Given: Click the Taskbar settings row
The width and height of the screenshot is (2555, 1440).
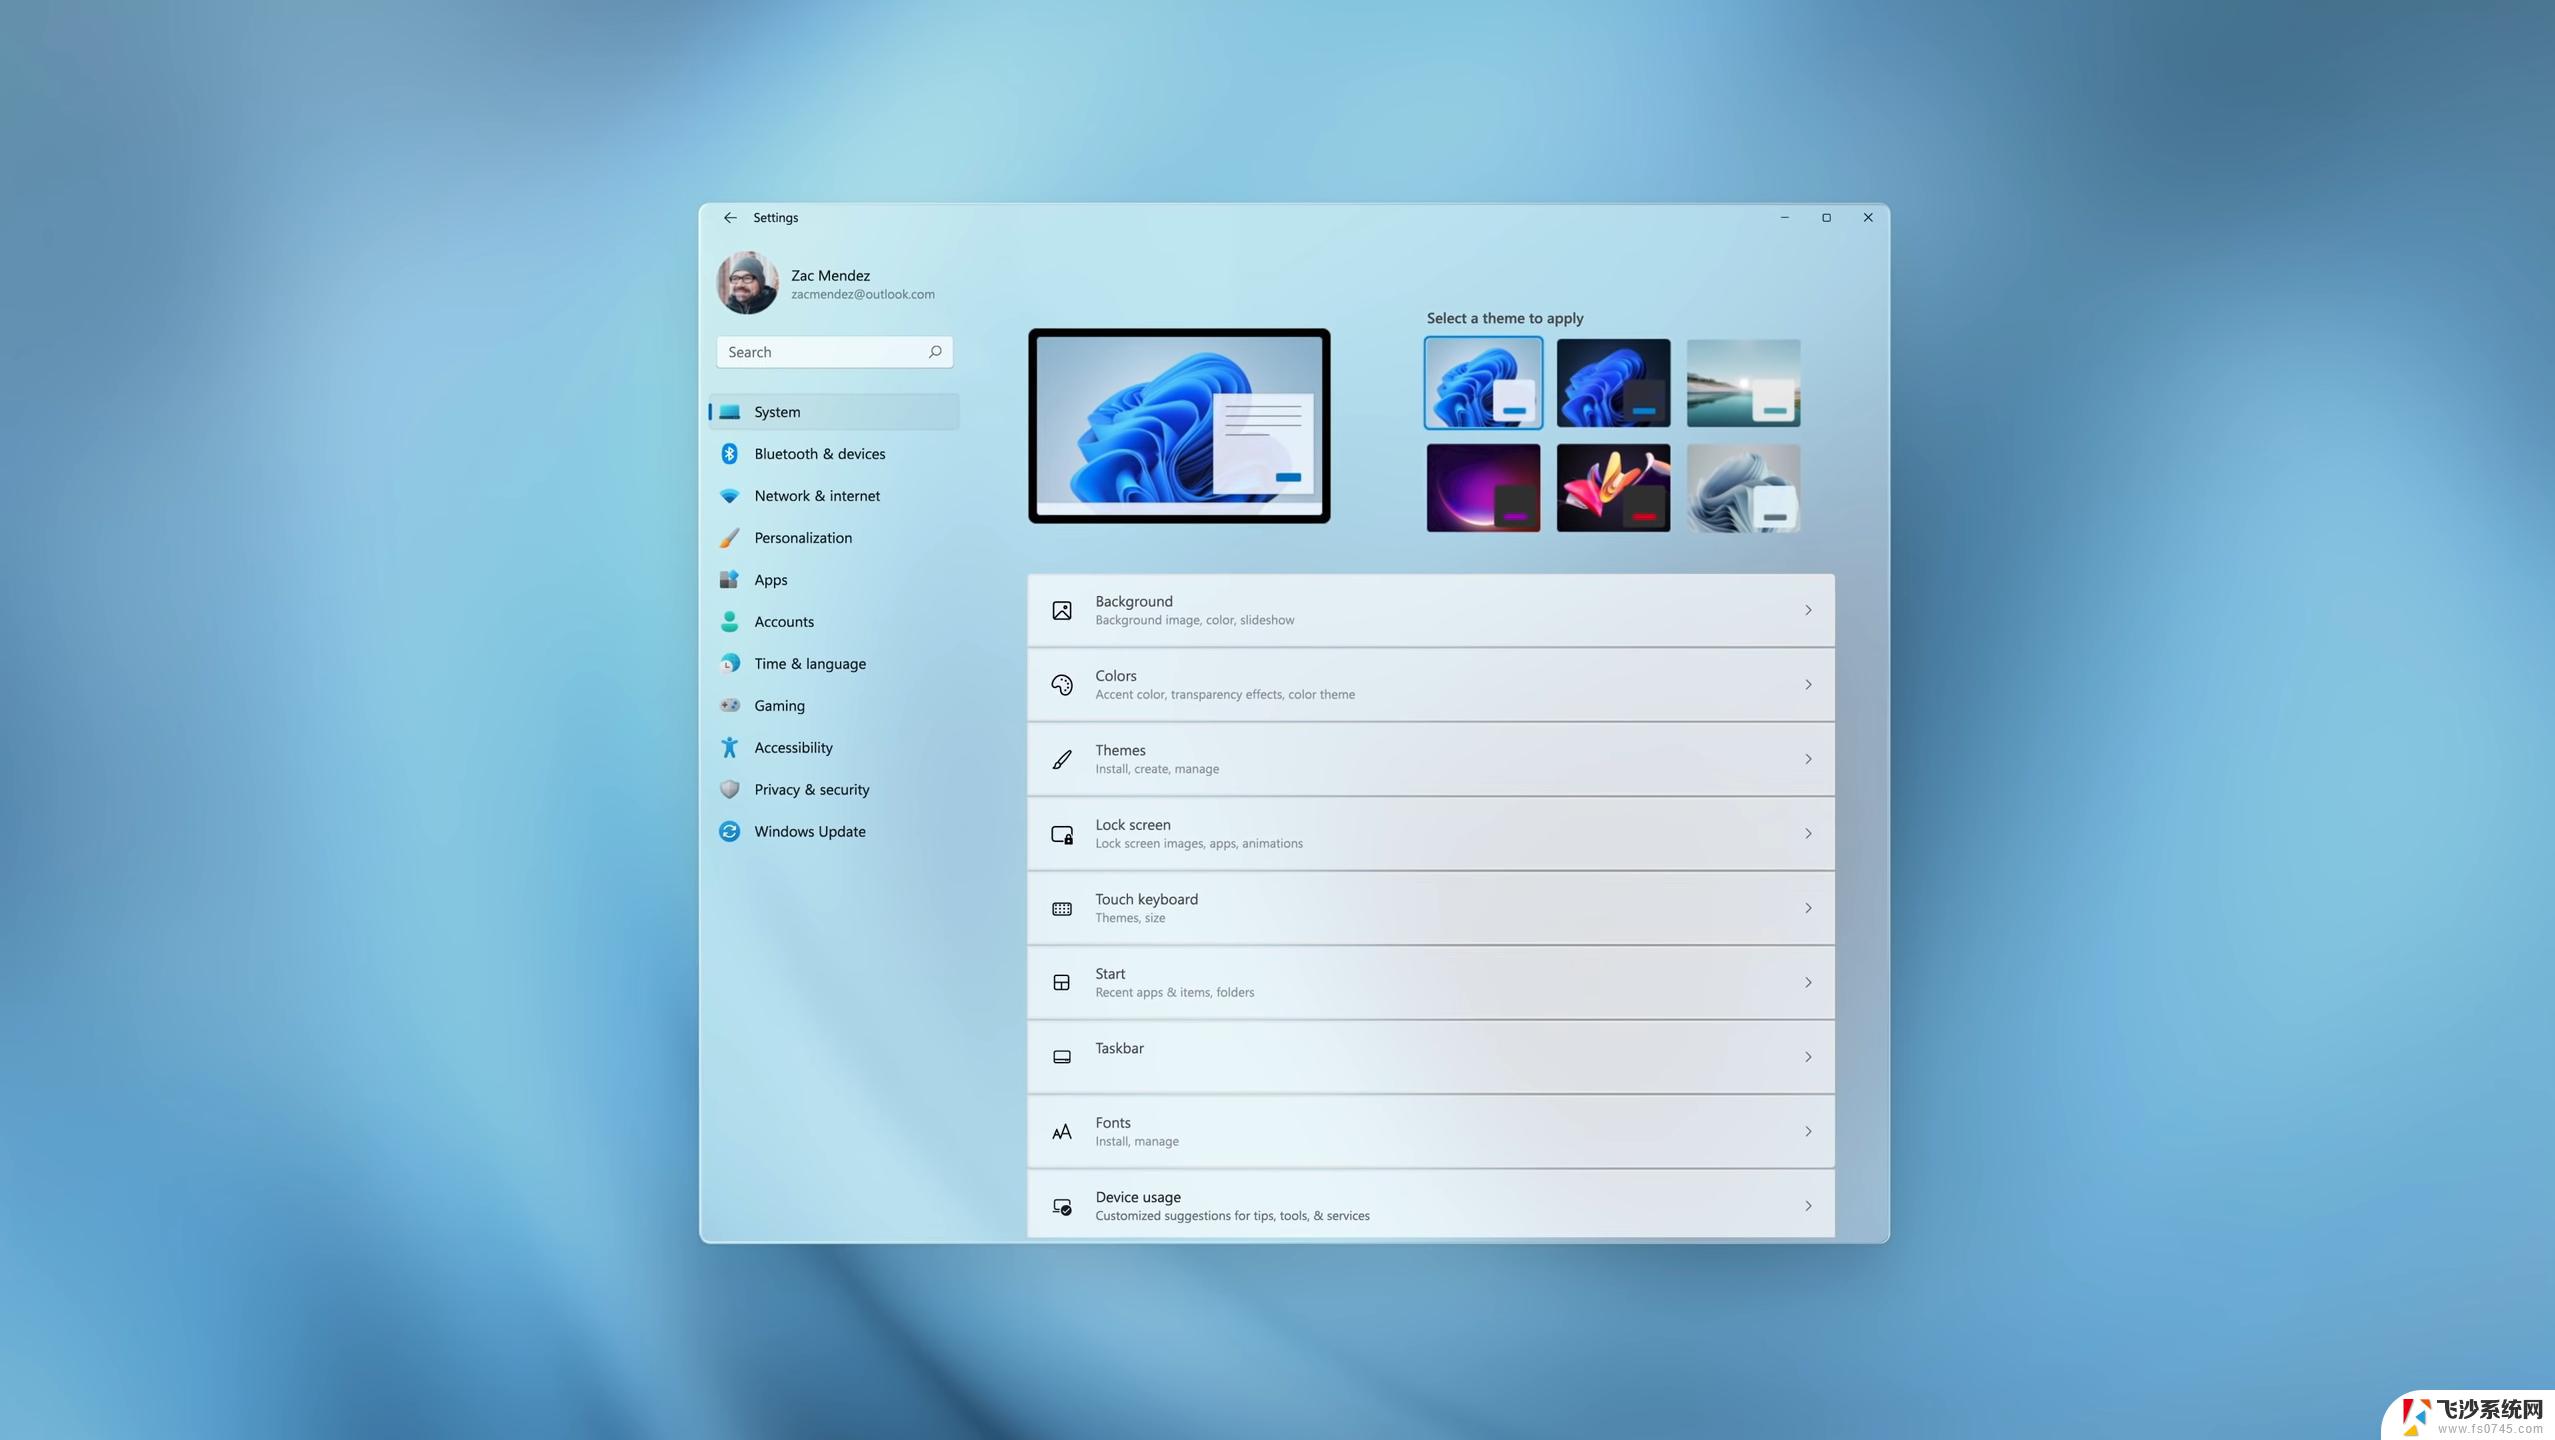Looking at the screenshot, I should click(1428, 1056).
